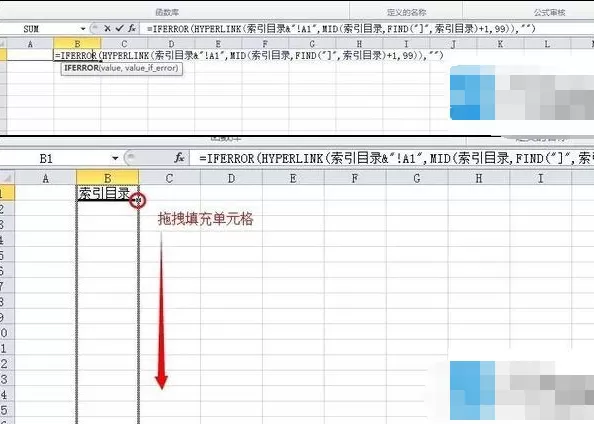
Task: Select column G header in upper sheet
Action: pos(312,44)
